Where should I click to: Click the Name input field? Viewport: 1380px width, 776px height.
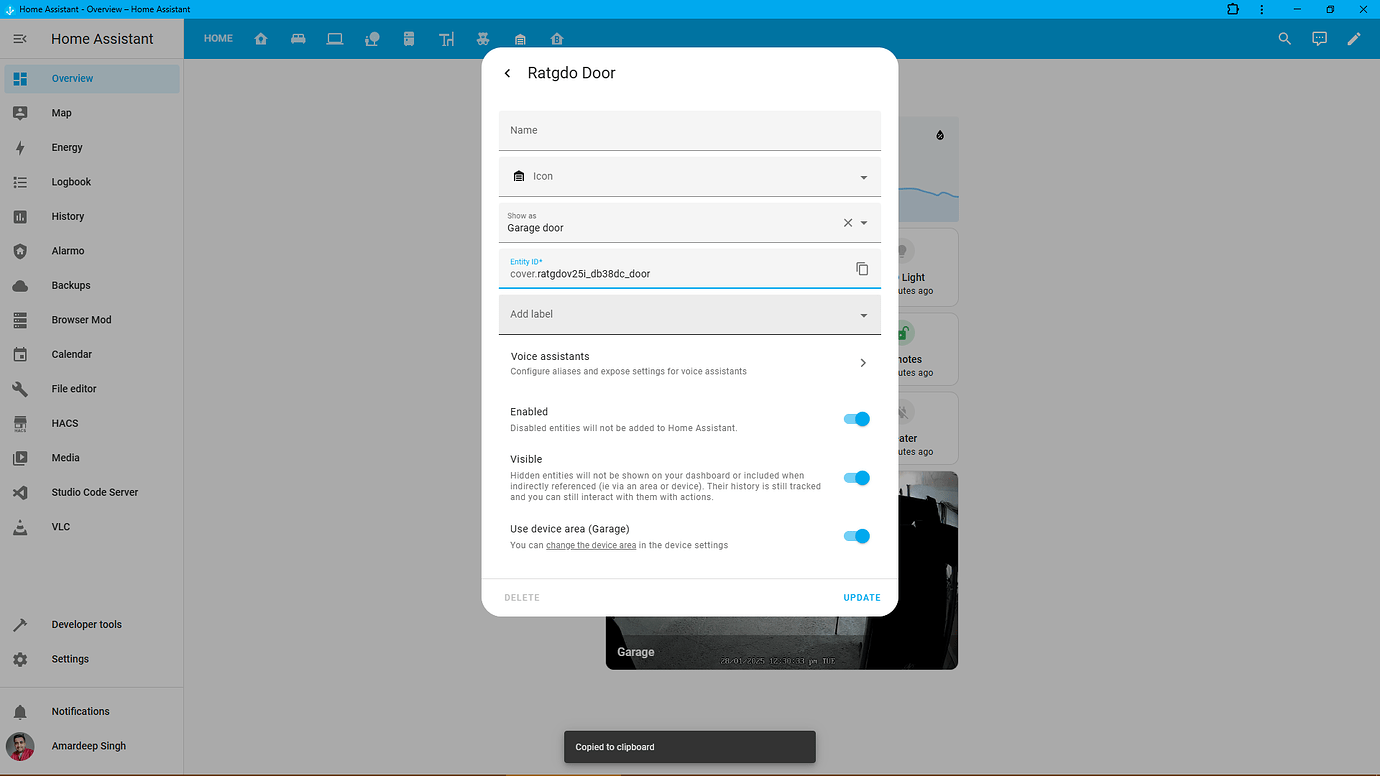[689, 130]
